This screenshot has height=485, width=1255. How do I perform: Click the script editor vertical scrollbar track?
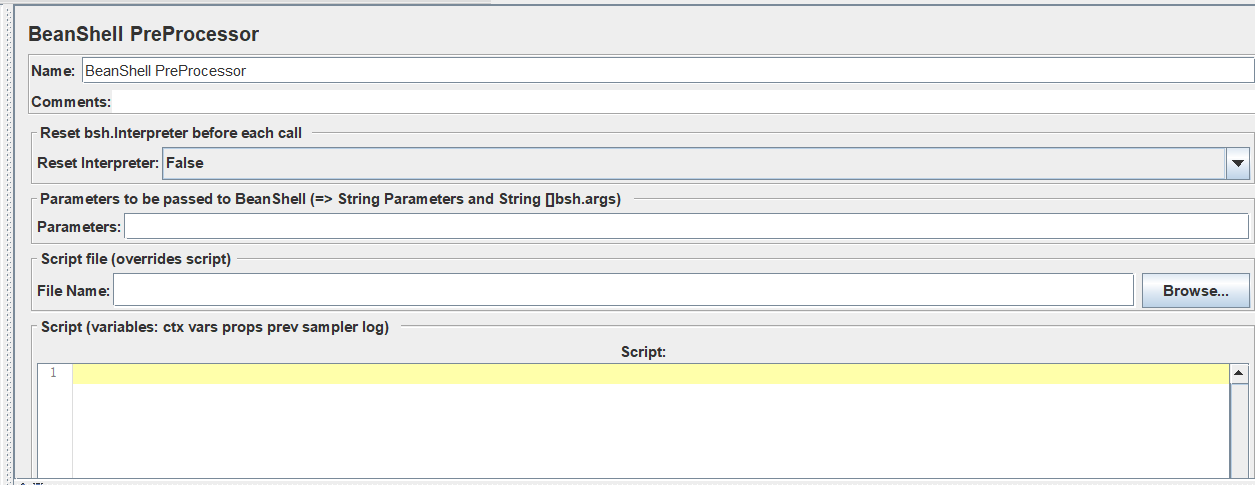point(1239,430)
